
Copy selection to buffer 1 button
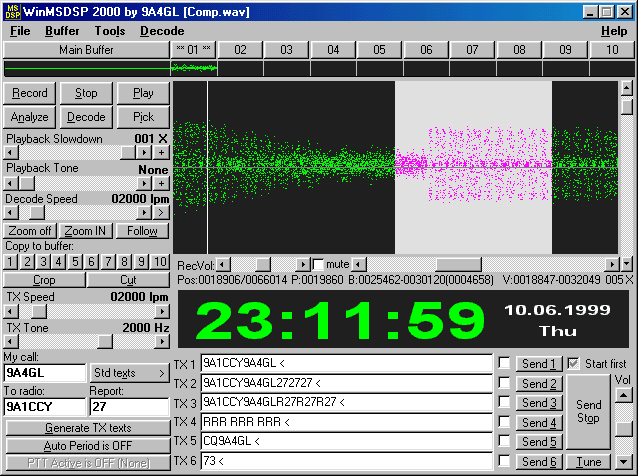[11, 262]
